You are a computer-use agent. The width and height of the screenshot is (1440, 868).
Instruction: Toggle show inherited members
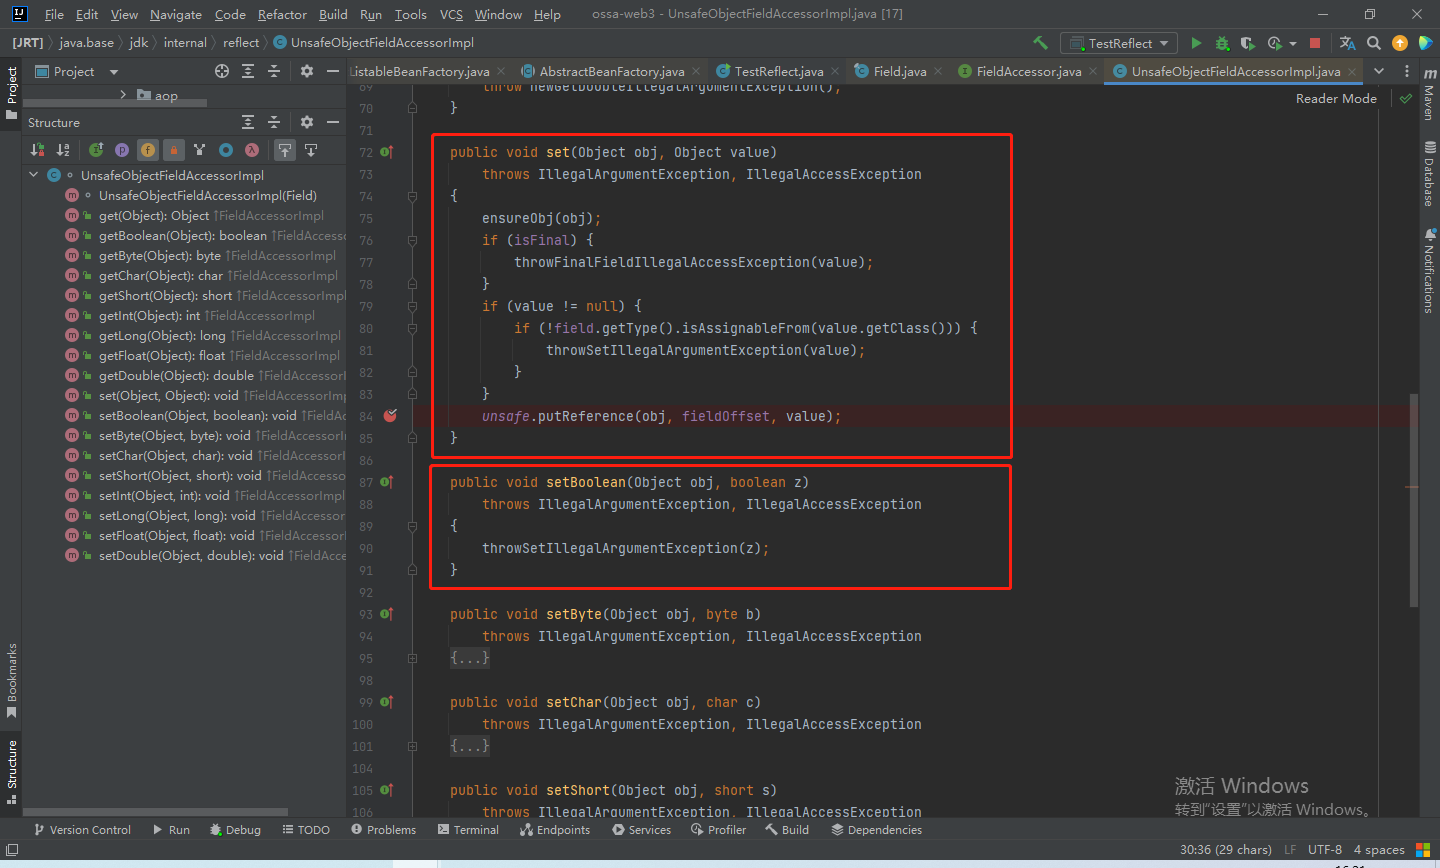[96, 150]
